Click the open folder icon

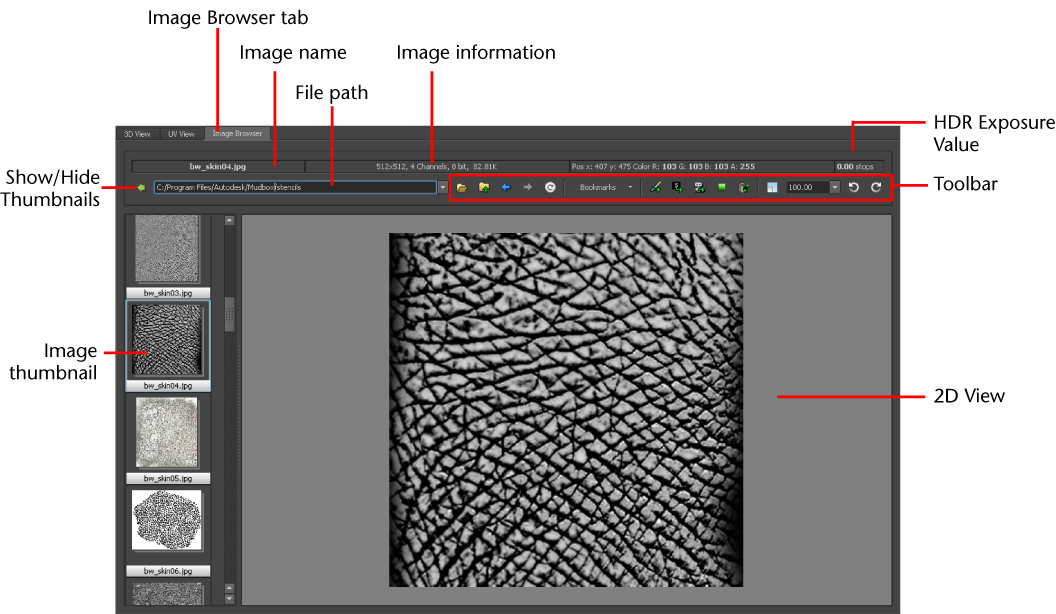(461, 188)
